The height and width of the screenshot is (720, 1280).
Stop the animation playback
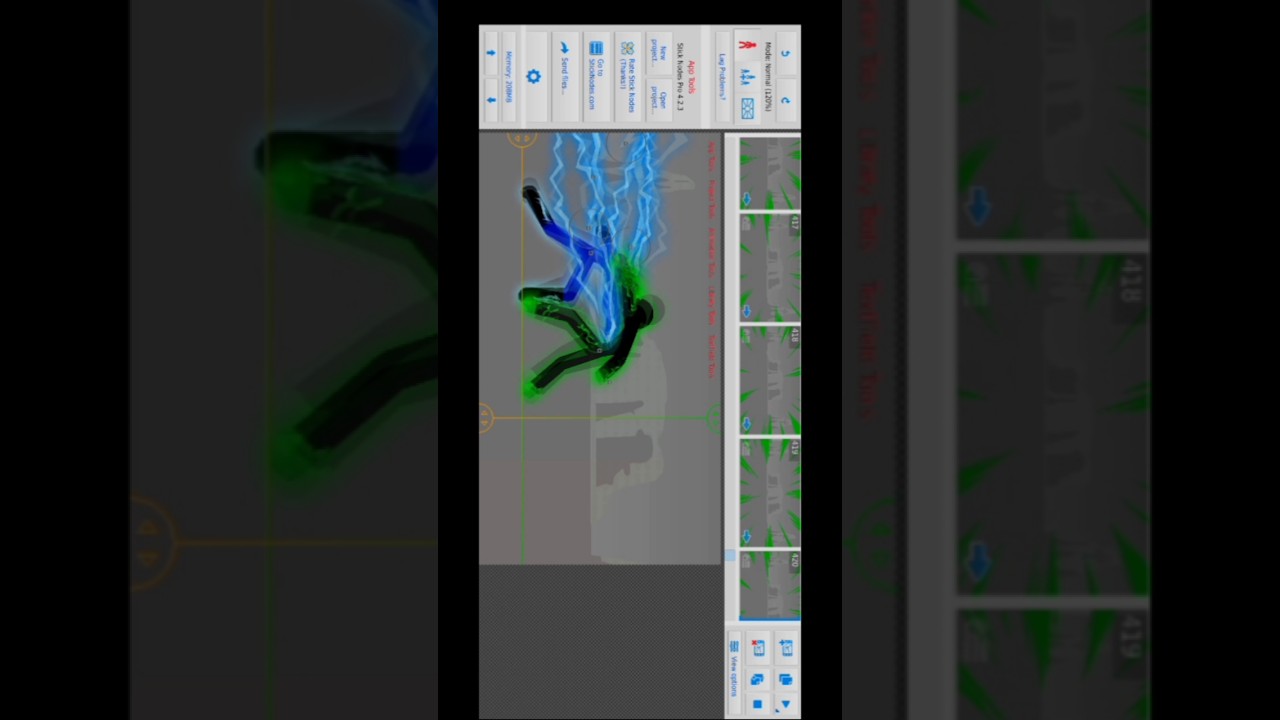(x=757, y=704)
